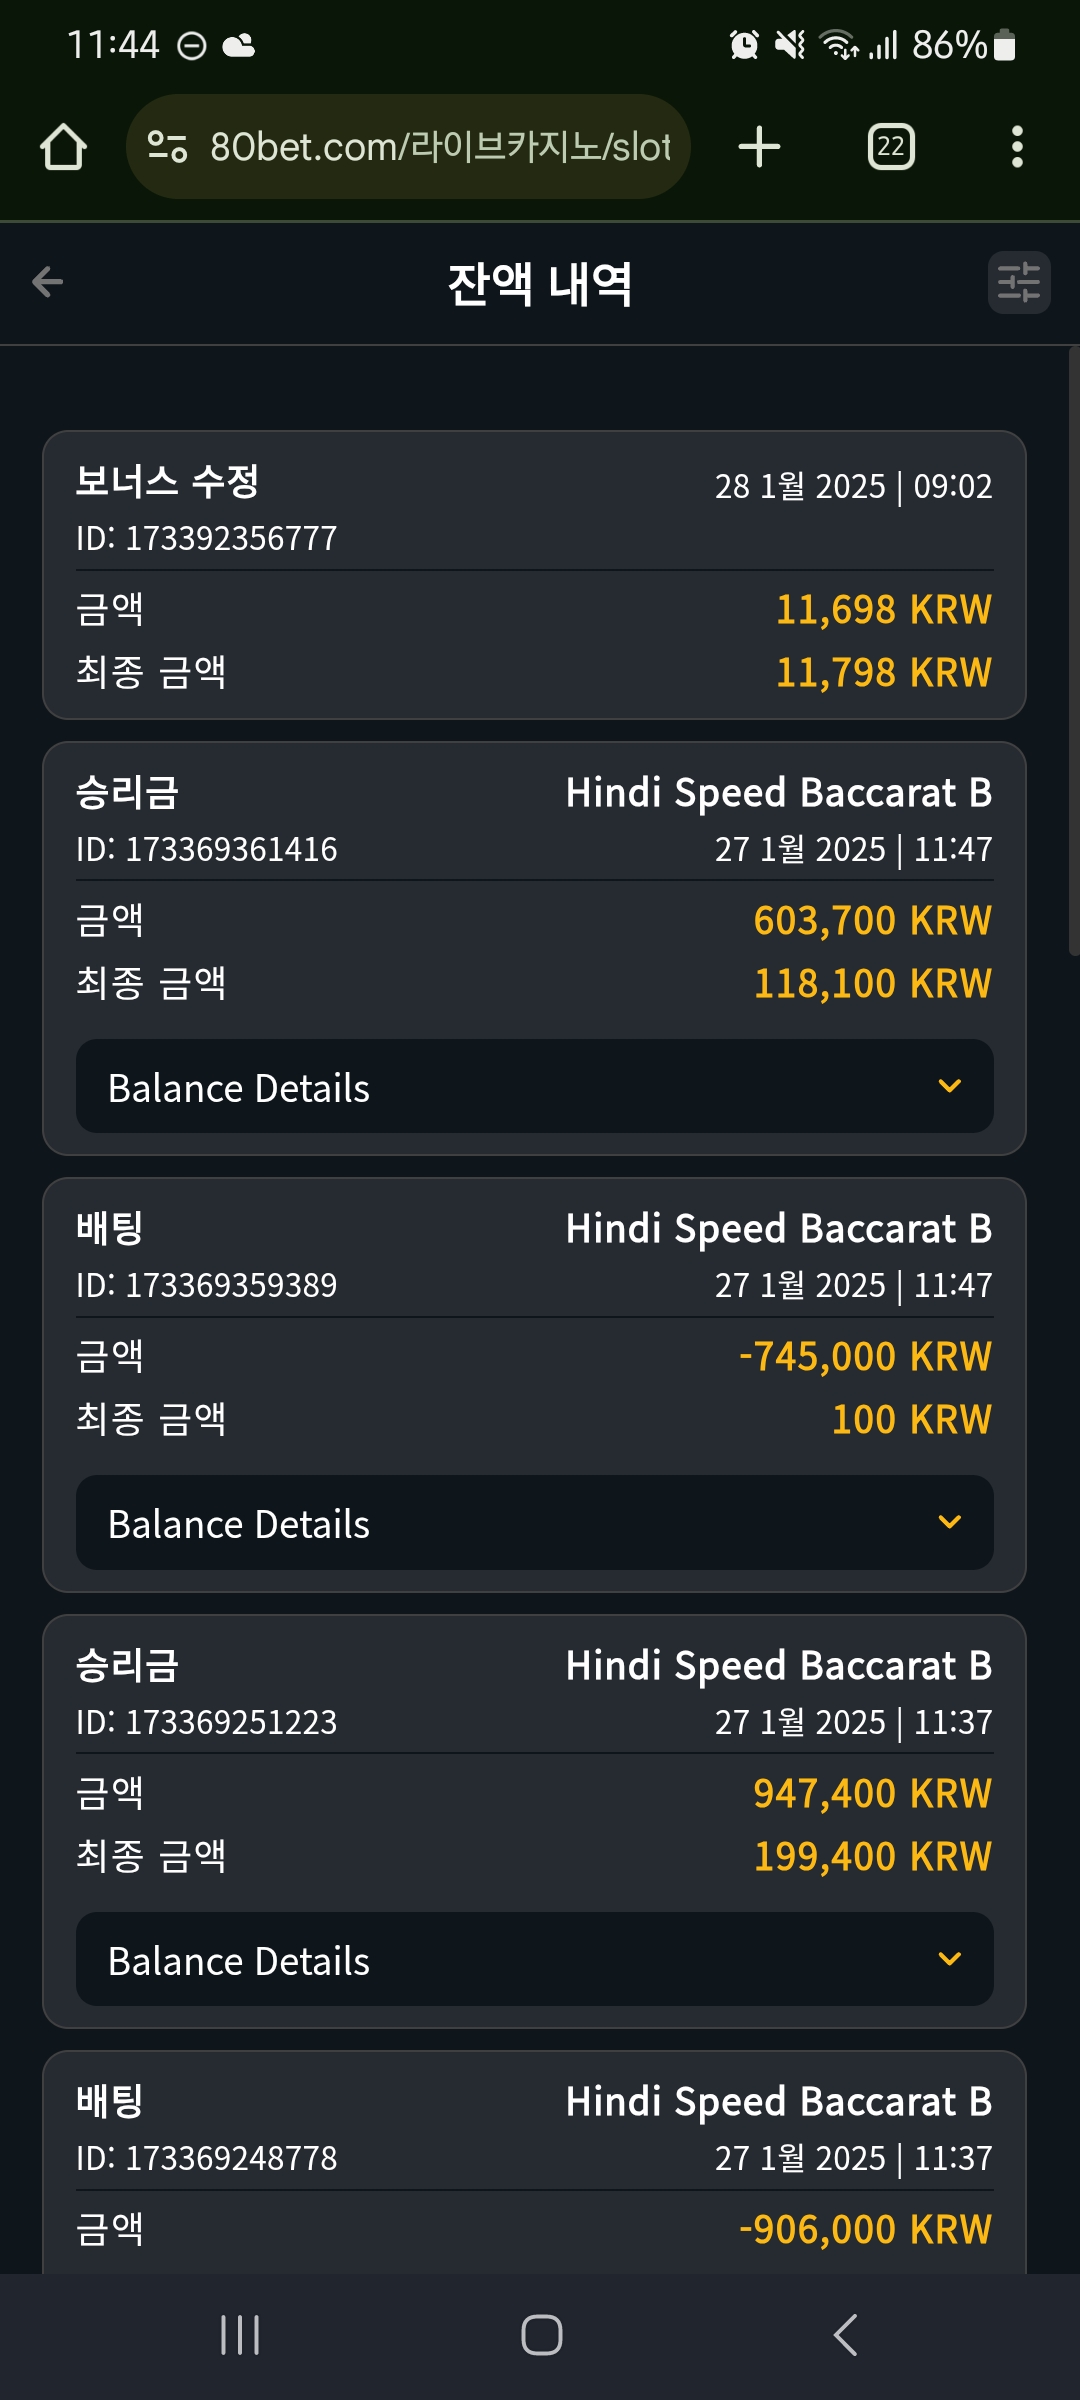
Task: Open site settings icon in address bar
Action: click(x=167, y=147)
